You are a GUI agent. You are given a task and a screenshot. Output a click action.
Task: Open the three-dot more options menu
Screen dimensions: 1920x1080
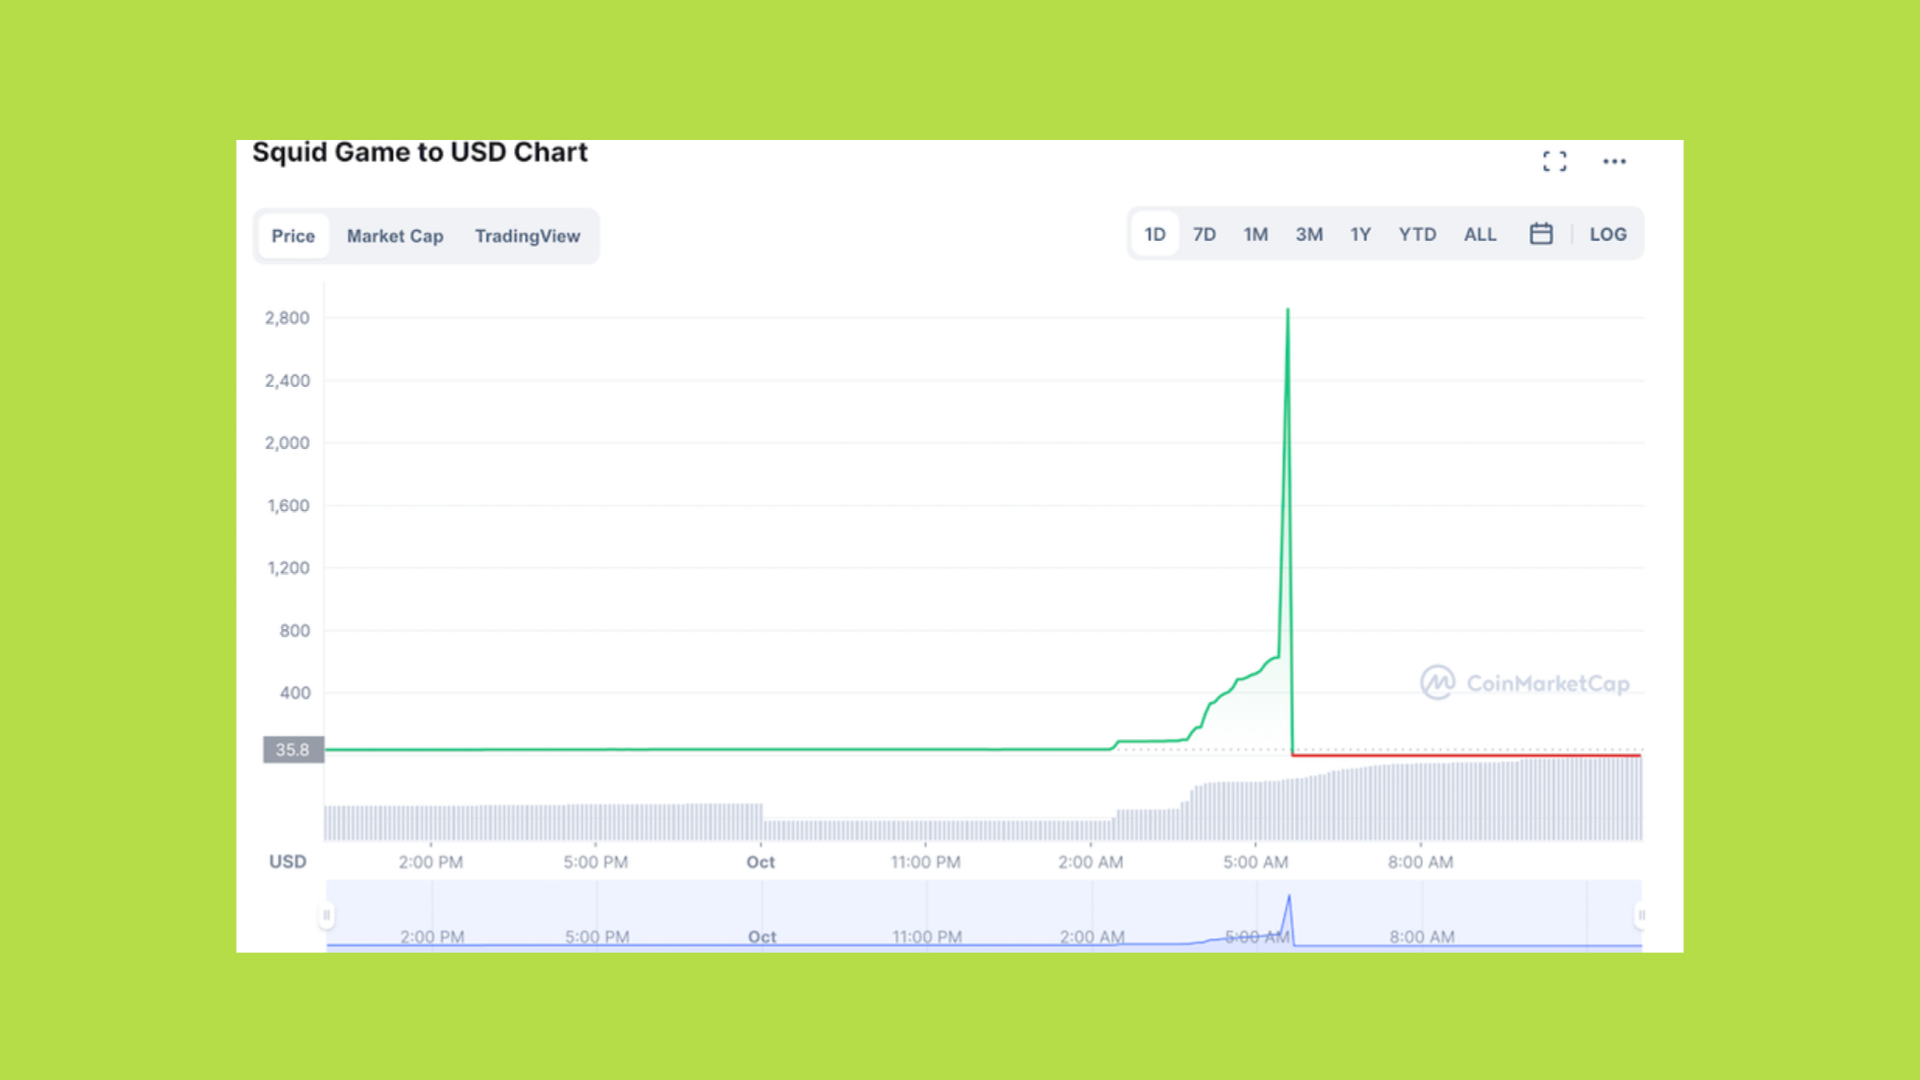[1614, 162]
